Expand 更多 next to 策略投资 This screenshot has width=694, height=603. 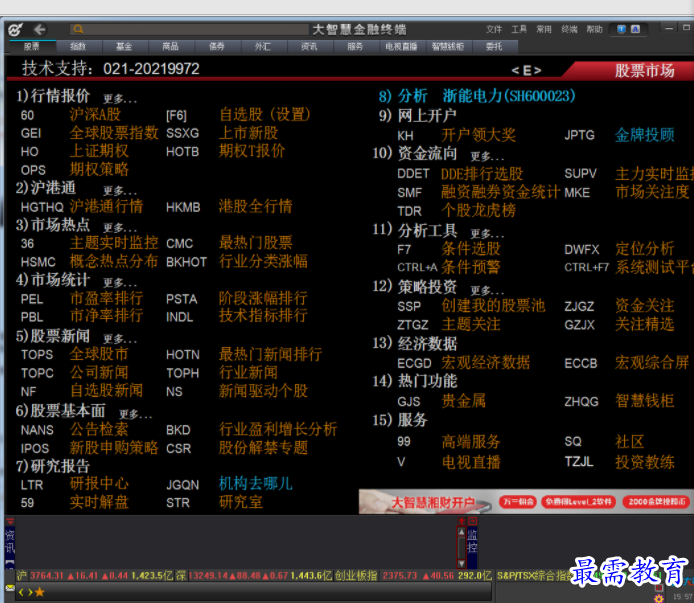[x=487, y=290]
